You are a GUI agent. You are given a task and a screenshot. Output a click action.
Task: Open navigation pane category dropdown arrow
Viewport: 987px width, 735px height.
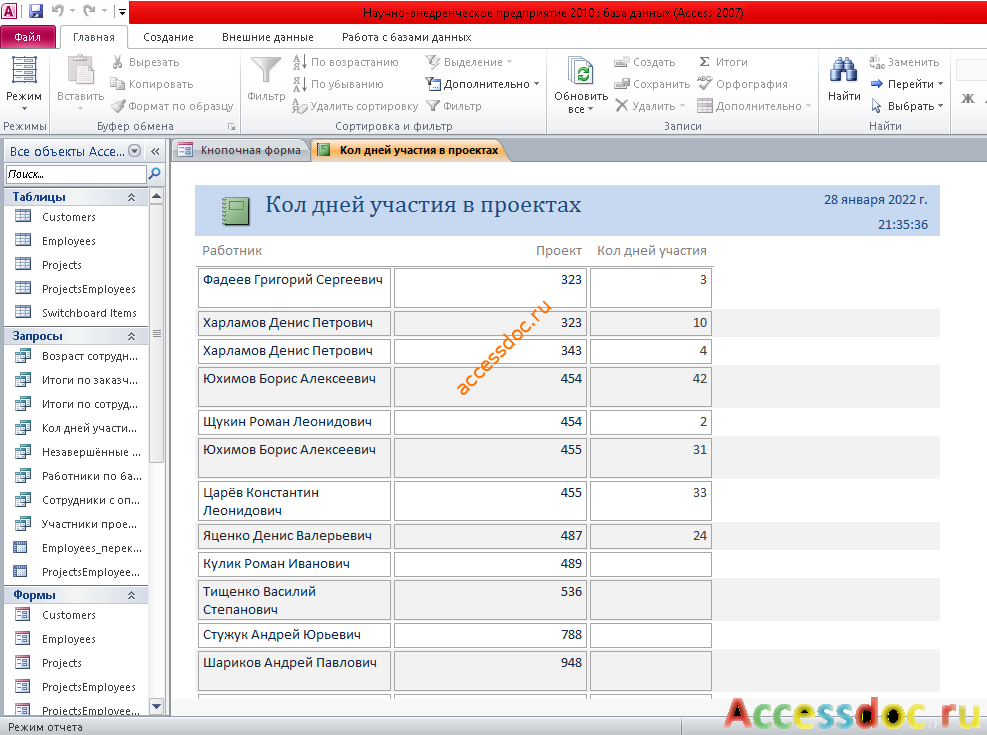[135, 151]
